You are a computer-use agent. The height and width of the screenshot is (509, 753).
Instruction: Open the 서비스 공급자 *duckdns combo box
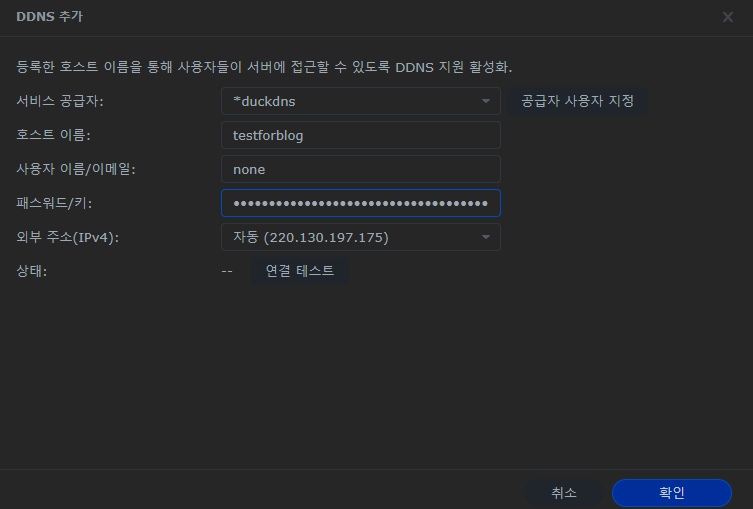[x=350, y=101]
